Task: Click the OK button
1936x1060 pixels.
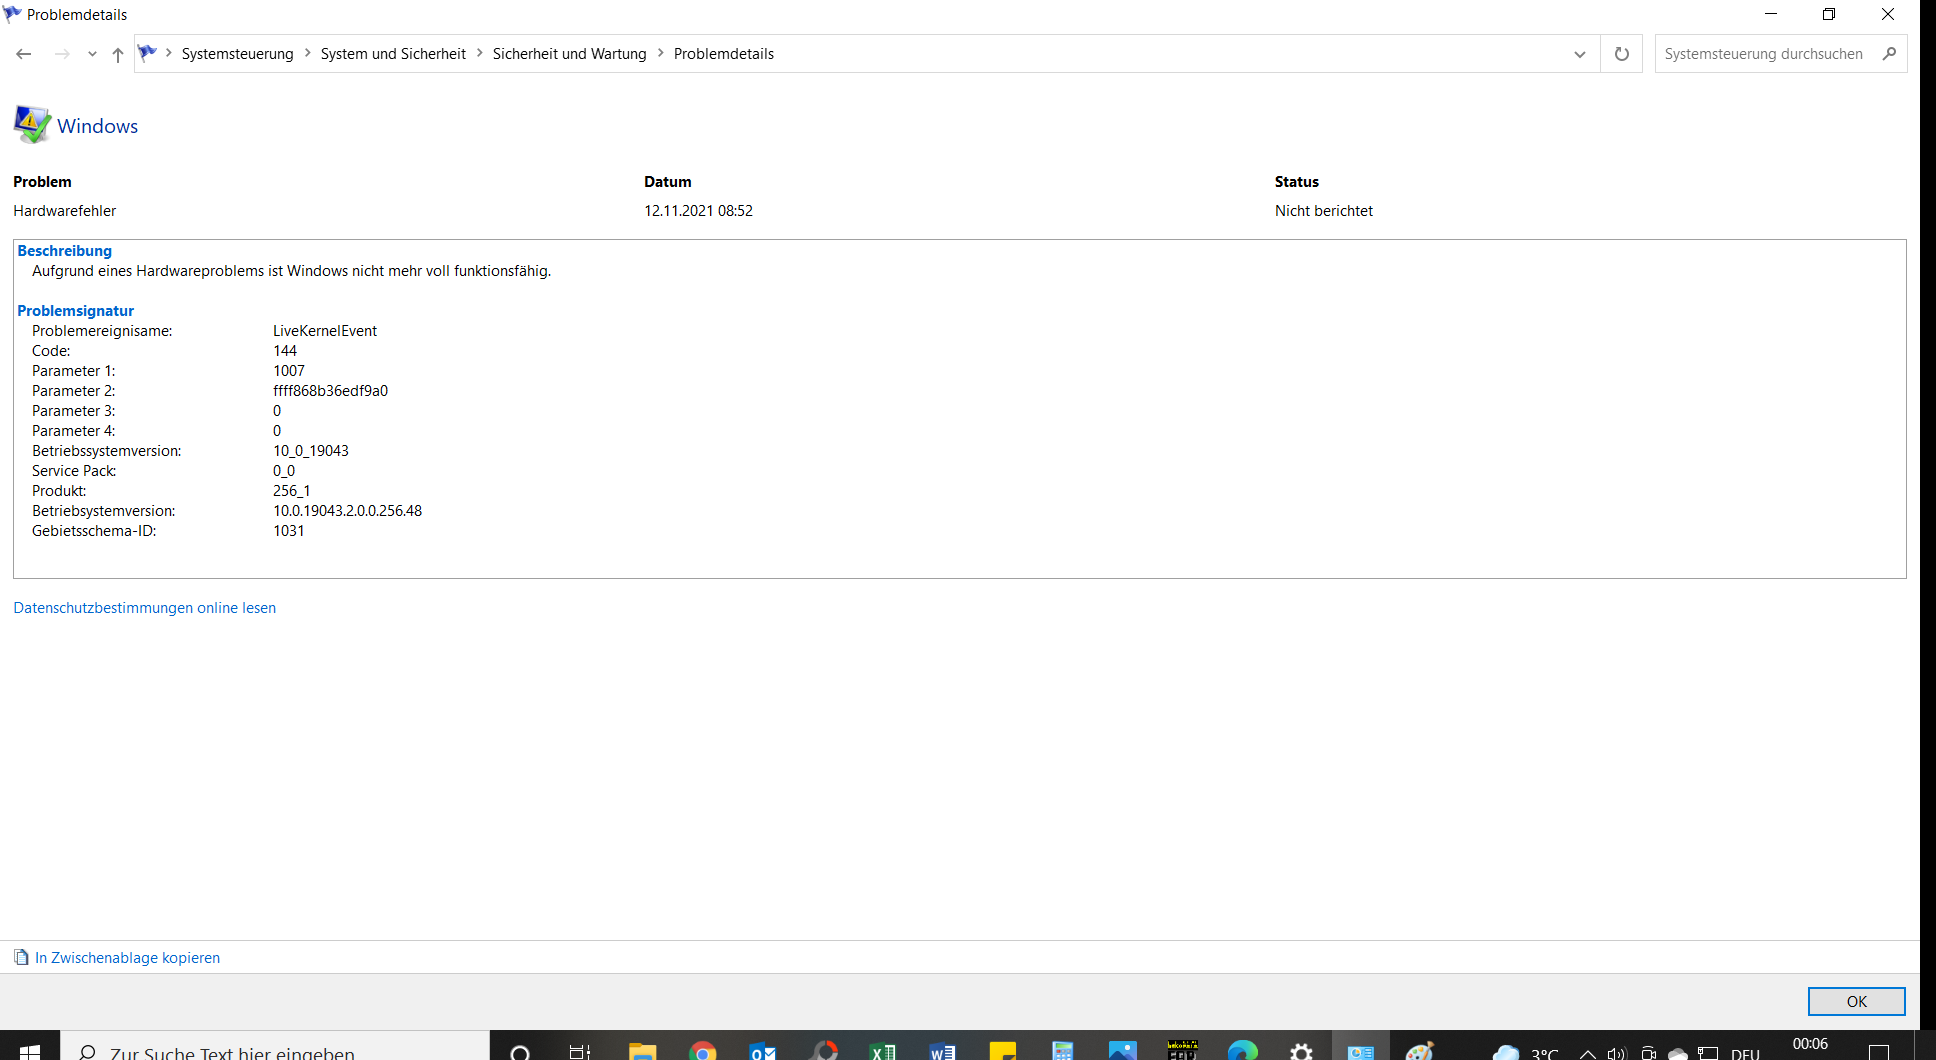Action: [1857, 1001]
